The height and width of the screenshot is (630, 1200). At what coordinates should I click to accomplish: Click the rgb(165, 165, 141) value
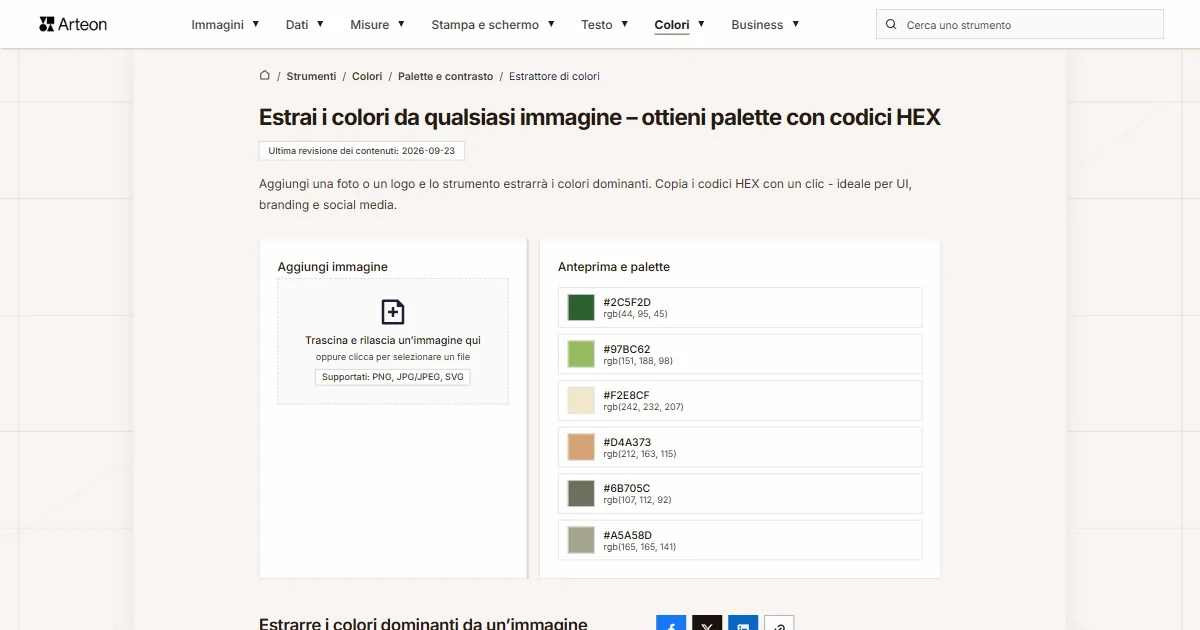[640, 547]
